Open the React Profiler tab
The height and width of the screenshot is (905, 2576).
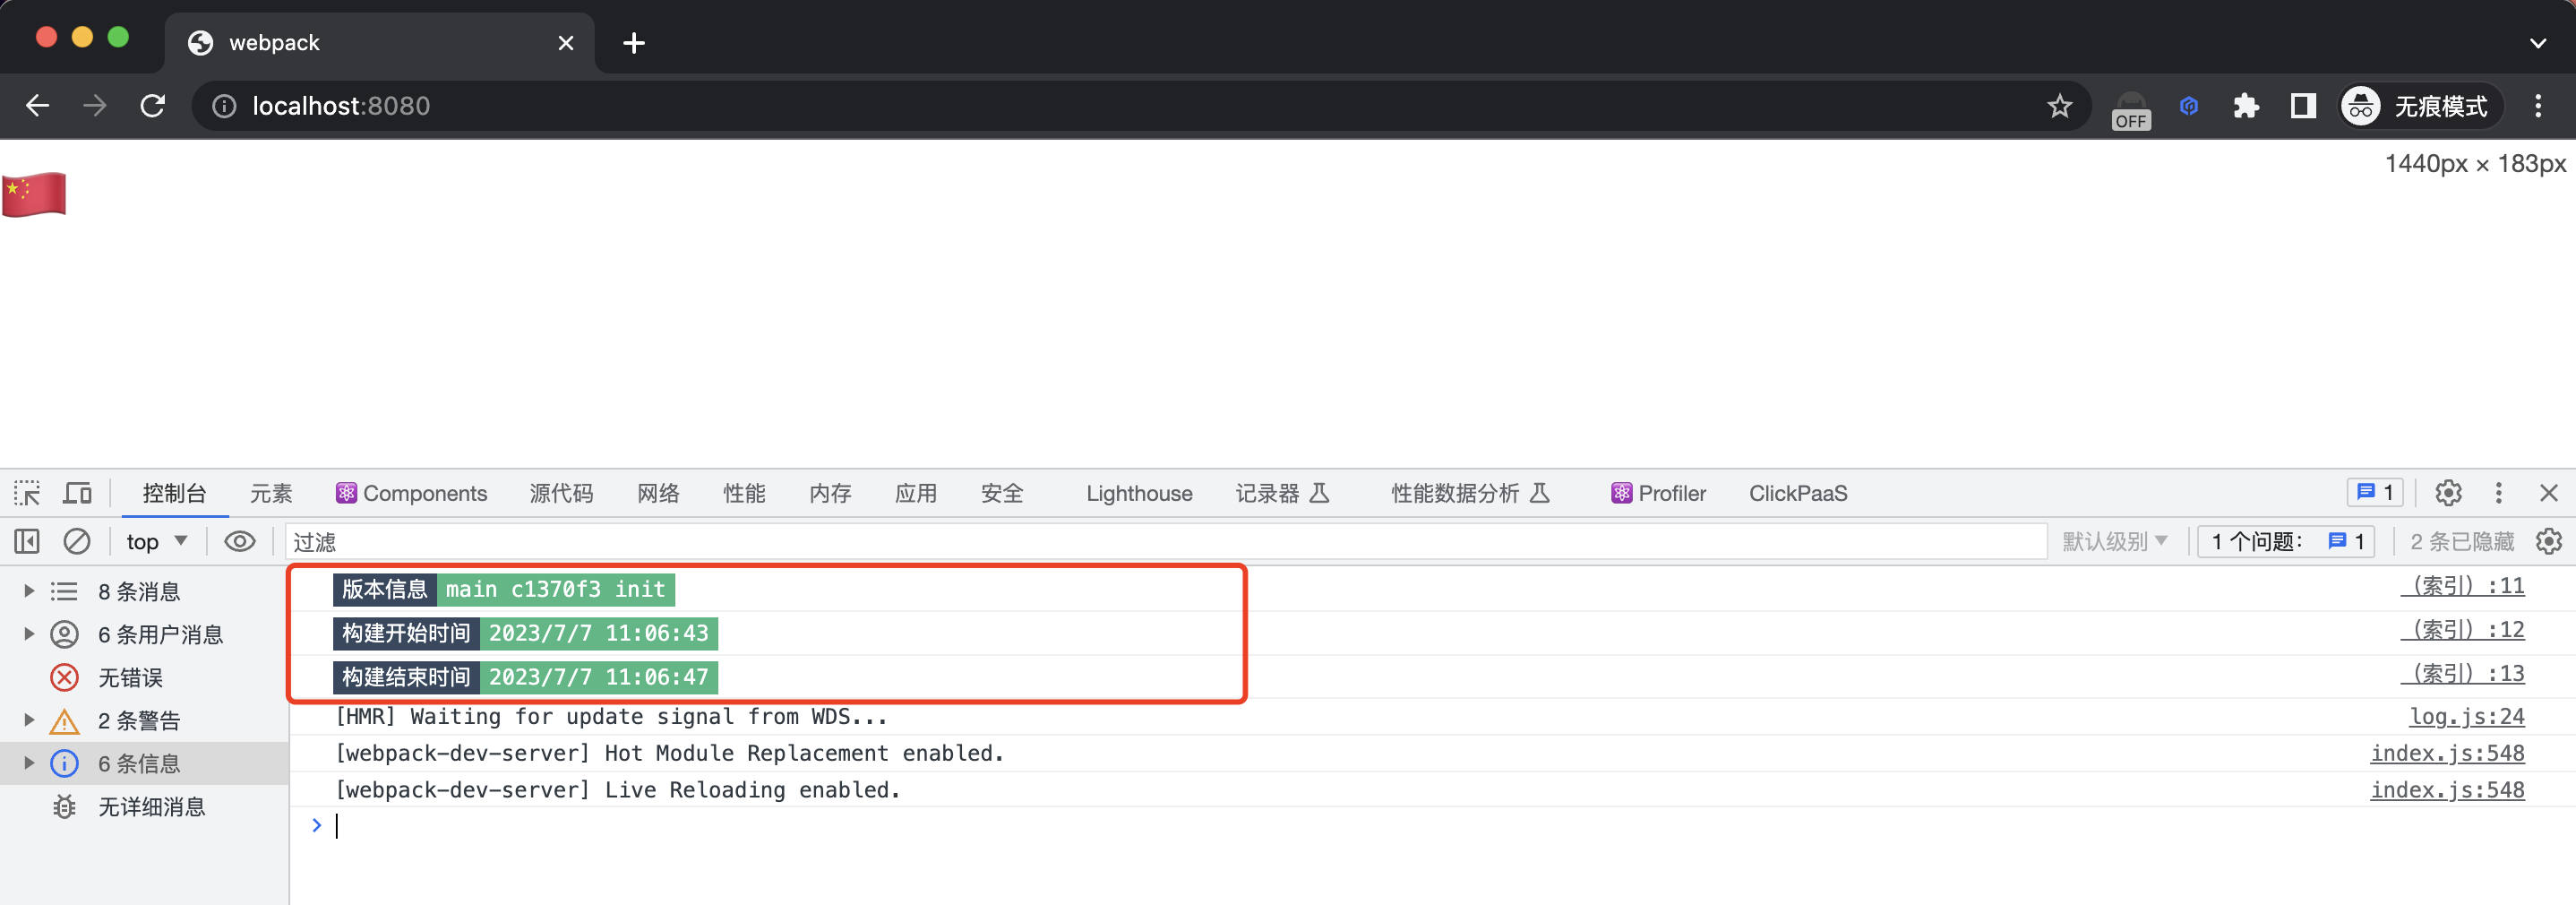1659,493
